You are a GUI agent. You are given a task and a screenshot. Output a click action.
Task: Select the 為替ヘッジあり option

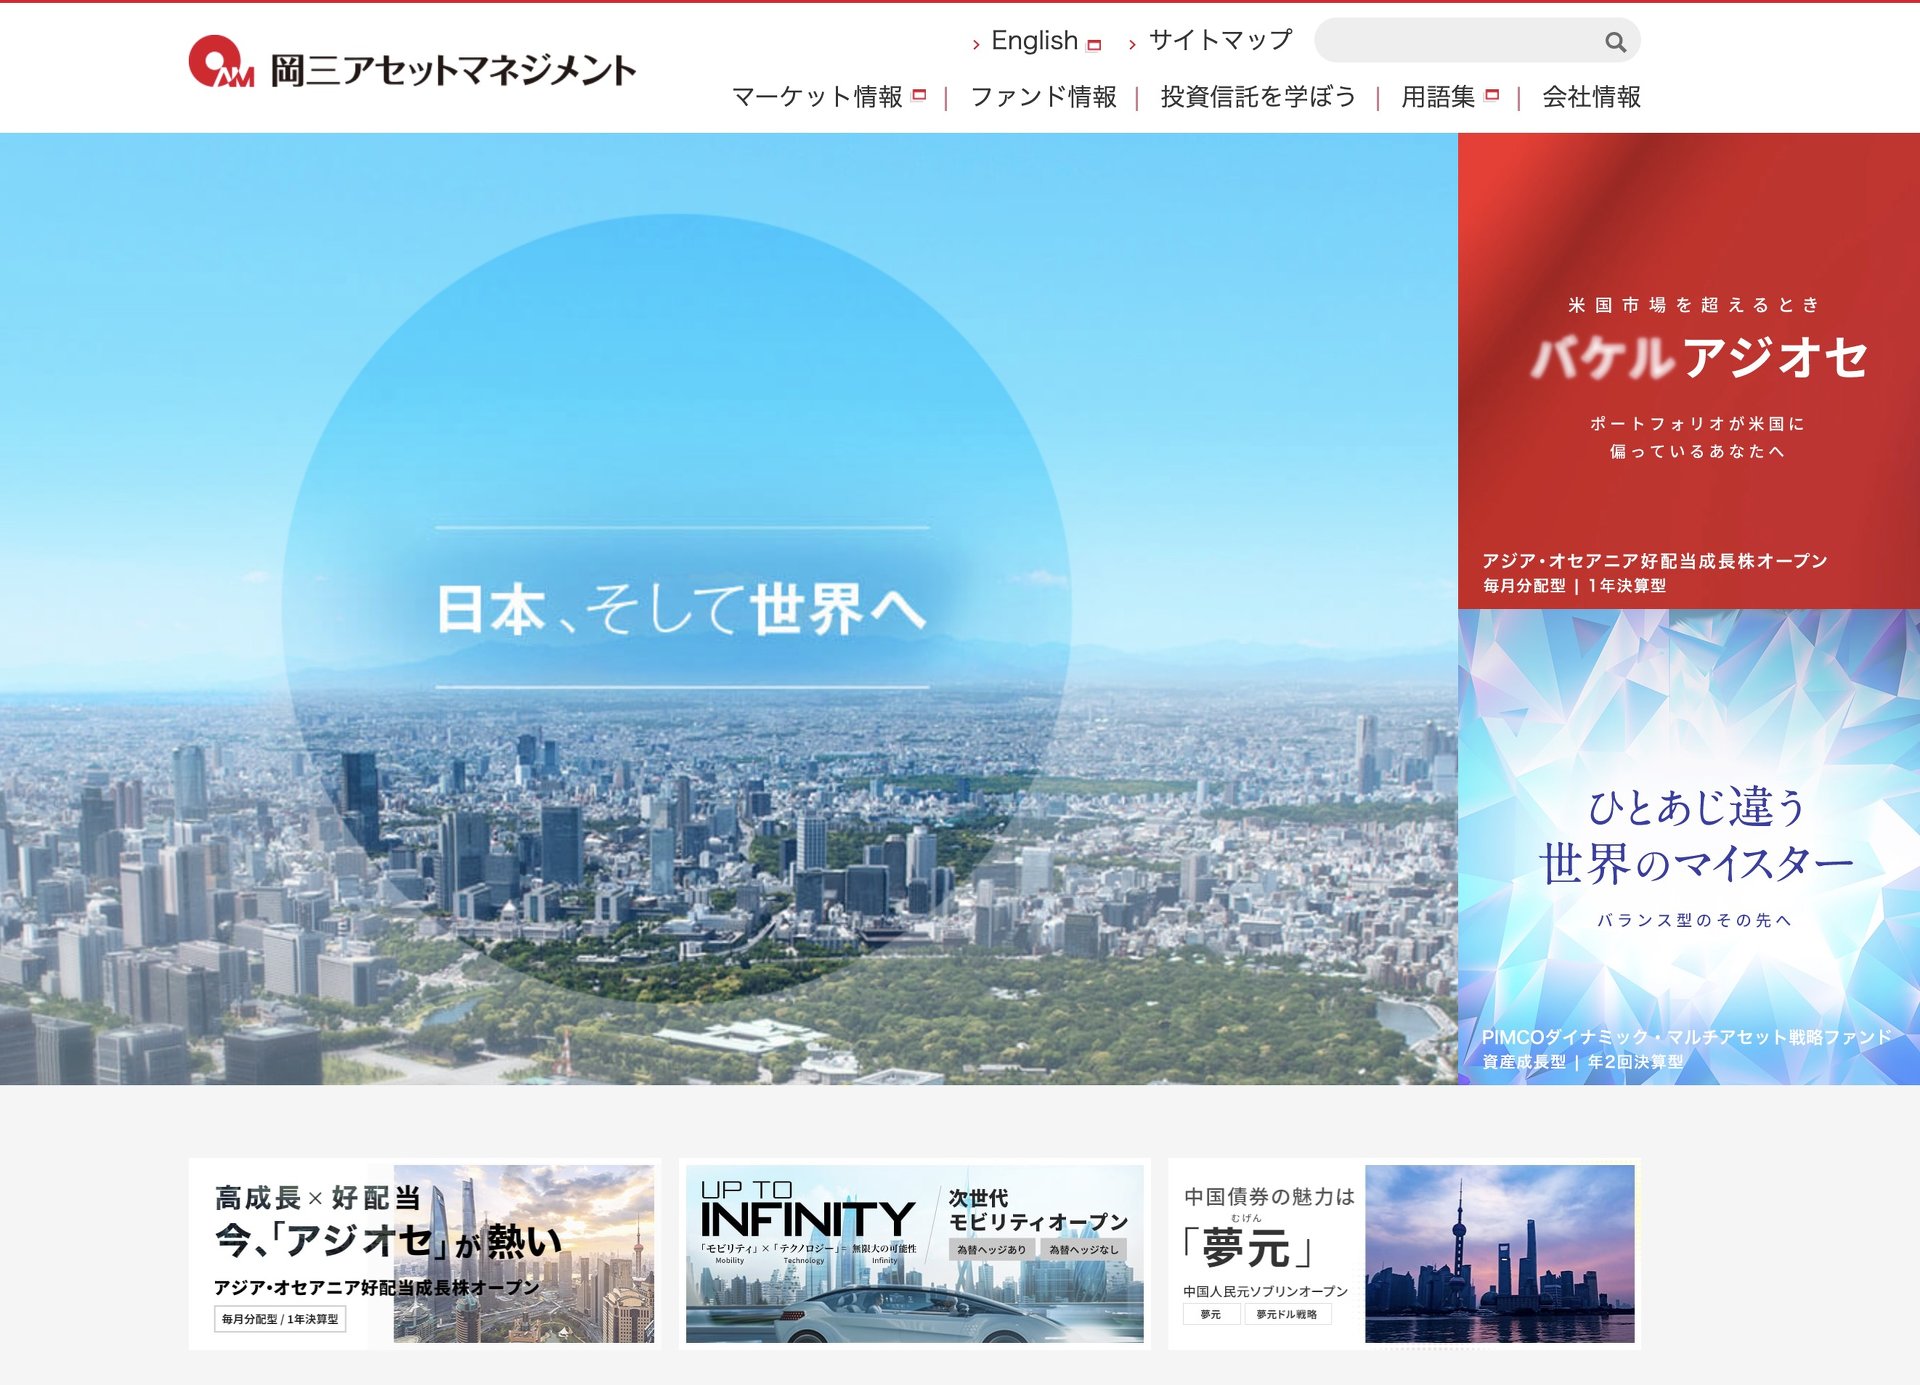(x=992, y=1249)
